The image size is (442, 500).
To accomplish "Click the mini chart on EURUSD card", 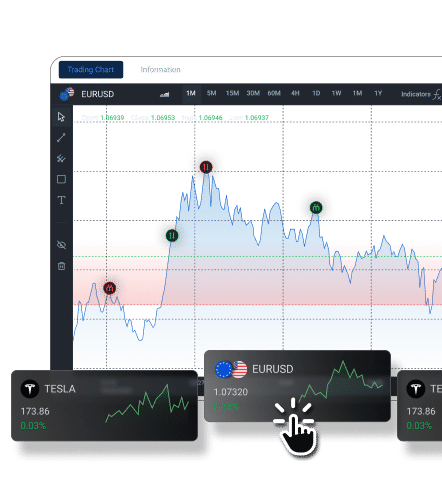I will click(x=341, y=381).
